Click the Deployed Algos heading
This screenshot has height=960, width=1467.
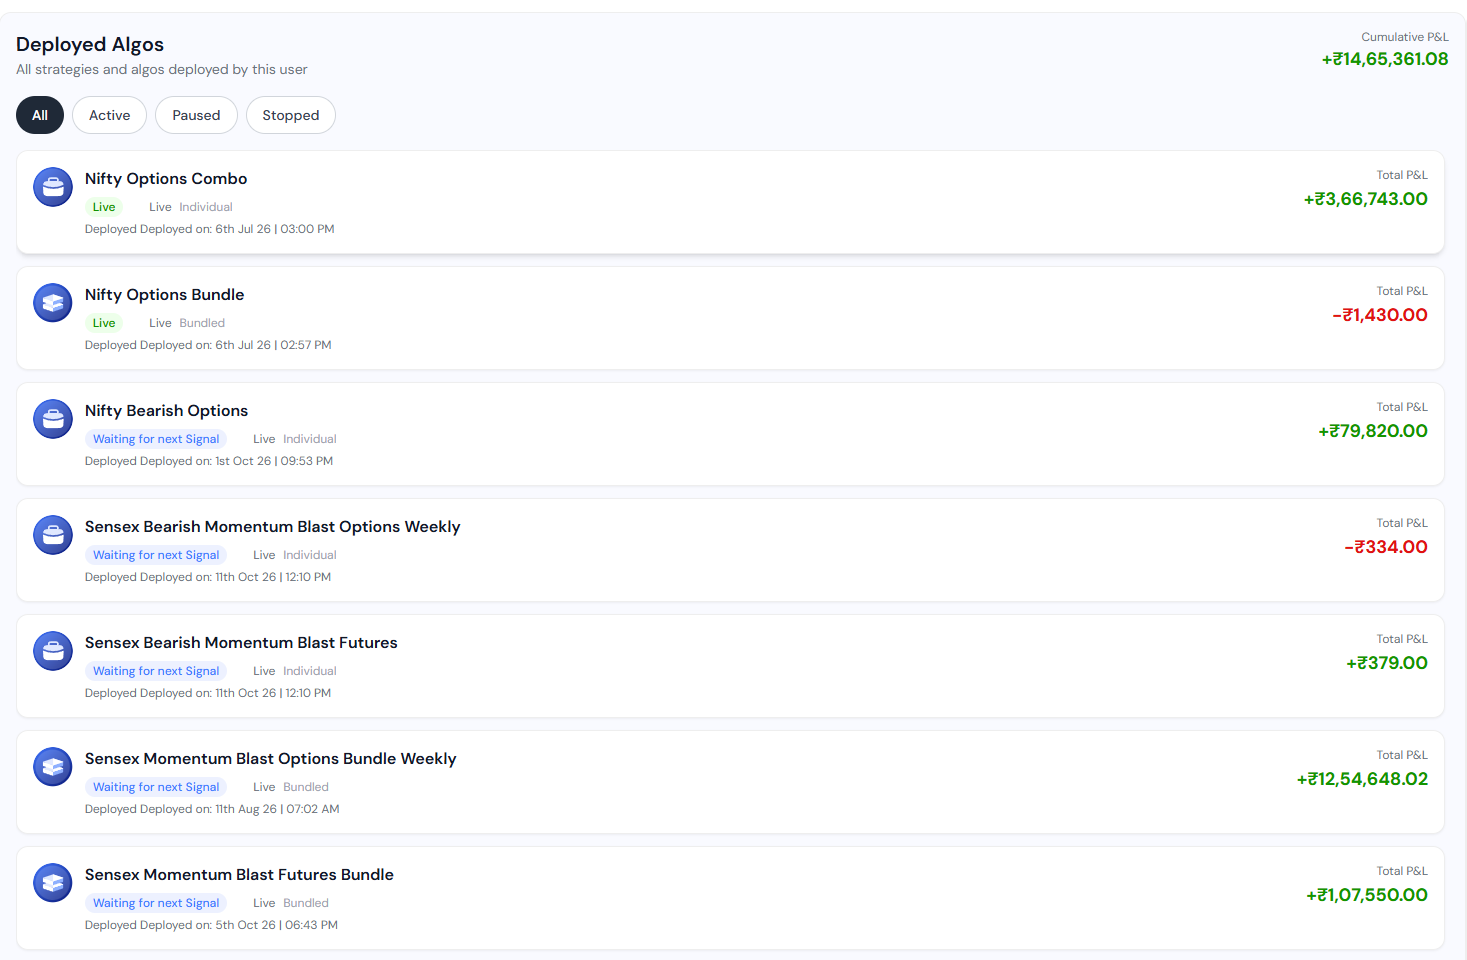pos(90,44)
